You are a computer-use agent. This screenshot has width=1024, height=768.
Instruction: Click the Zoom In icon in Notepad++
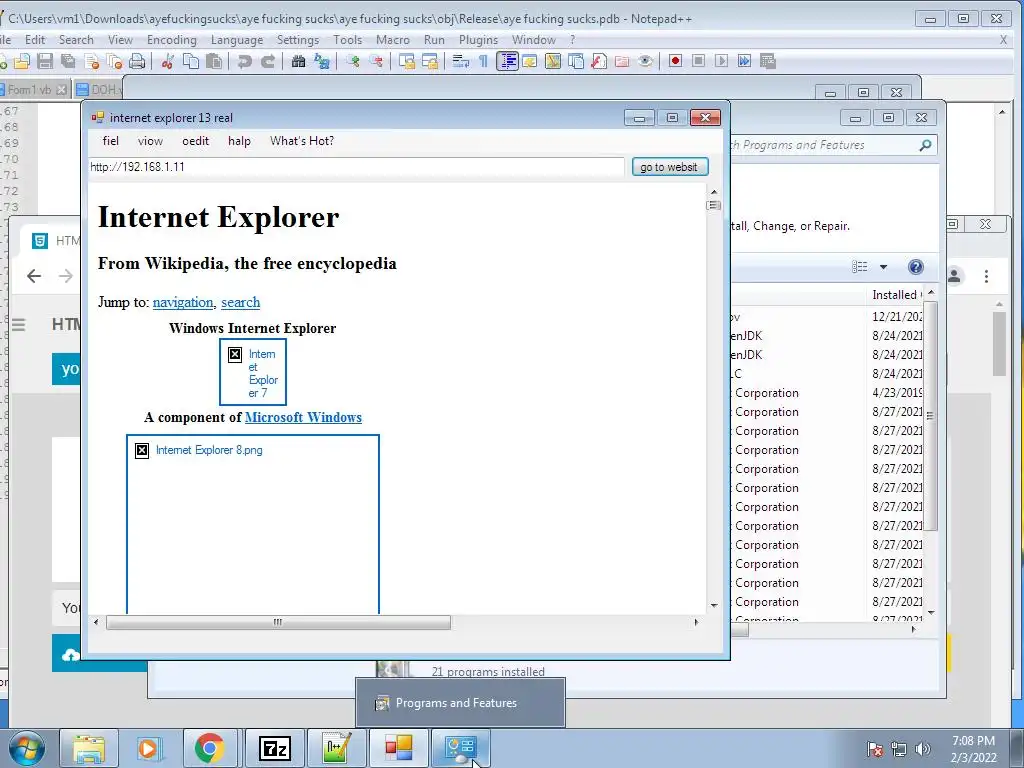(353, 61)
